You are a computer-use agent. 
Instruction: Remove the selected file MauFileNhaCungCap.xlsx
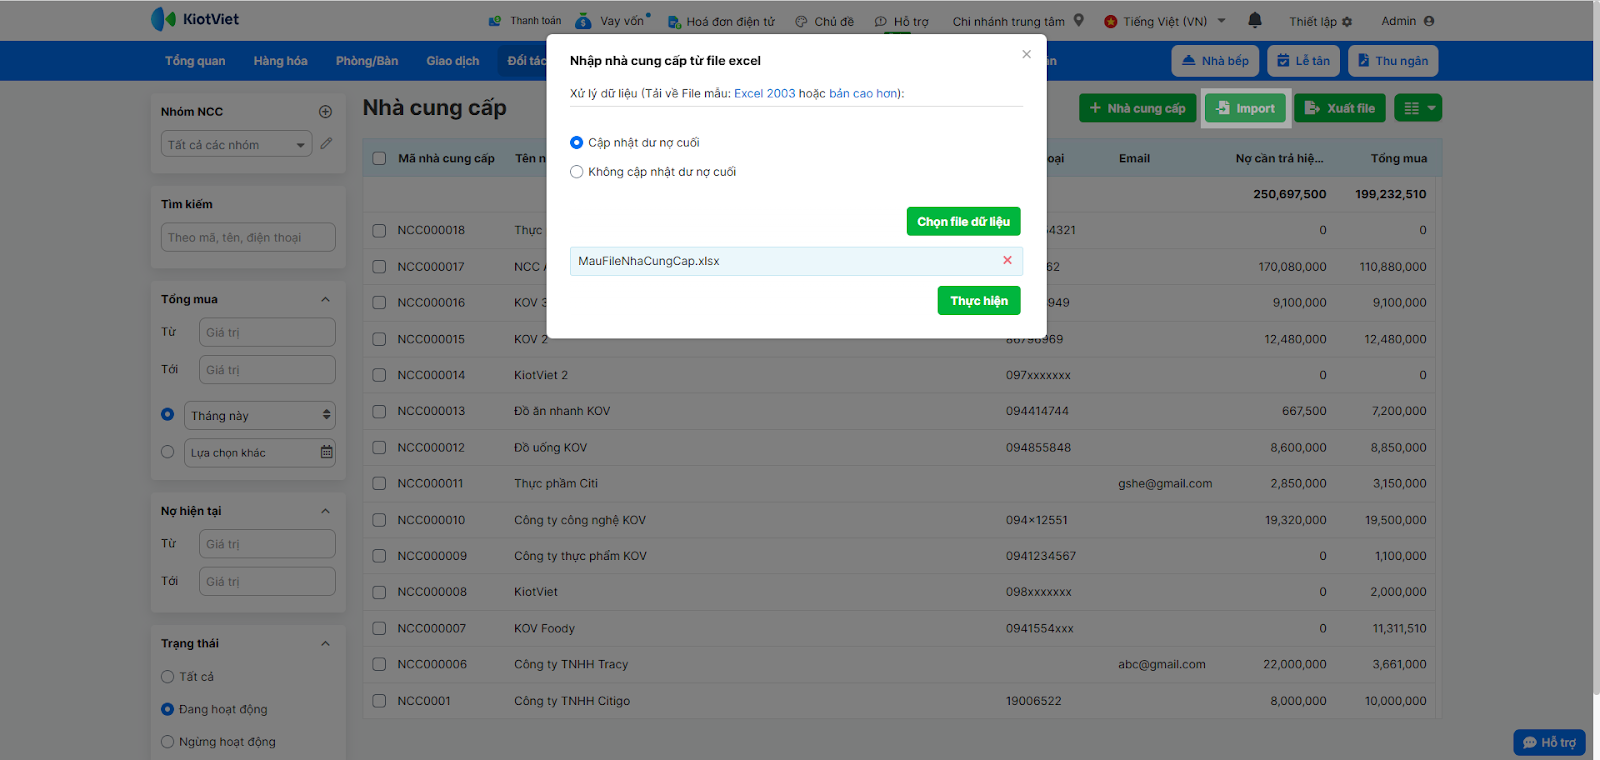pos(1007,260)
